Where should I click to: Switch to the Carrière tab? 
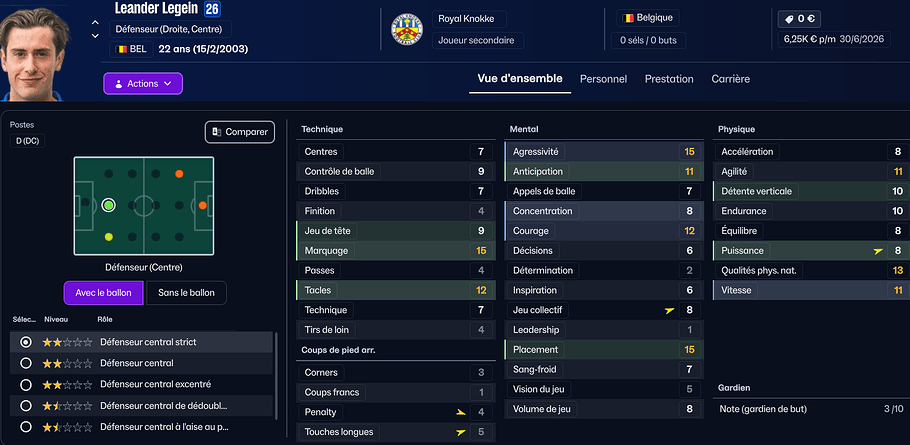pyautogui.click(x=730, y=79)
